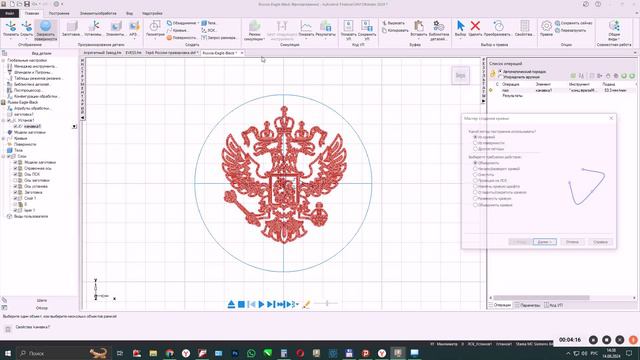Viewport: 640px width, 360px height.
Task: Open the Options (Правка) gear icon
Action: tap(546, 26)
